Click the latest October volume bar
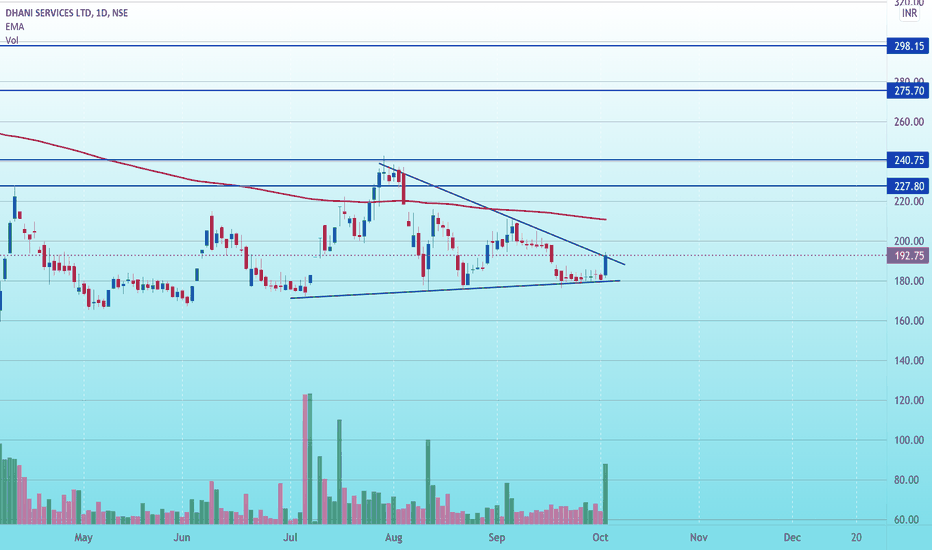The width and height of the screenshot is (932, 550). click(605, 494)
